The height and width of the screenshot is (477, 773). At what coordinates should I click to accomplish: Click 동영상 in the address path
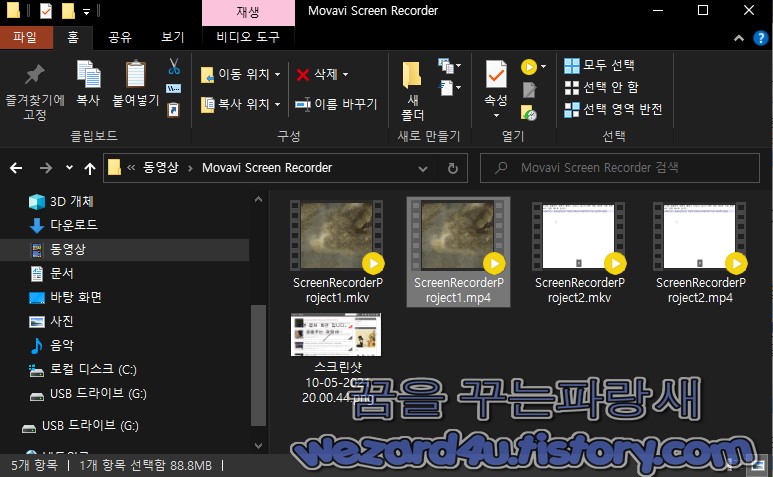coord(161,168)
